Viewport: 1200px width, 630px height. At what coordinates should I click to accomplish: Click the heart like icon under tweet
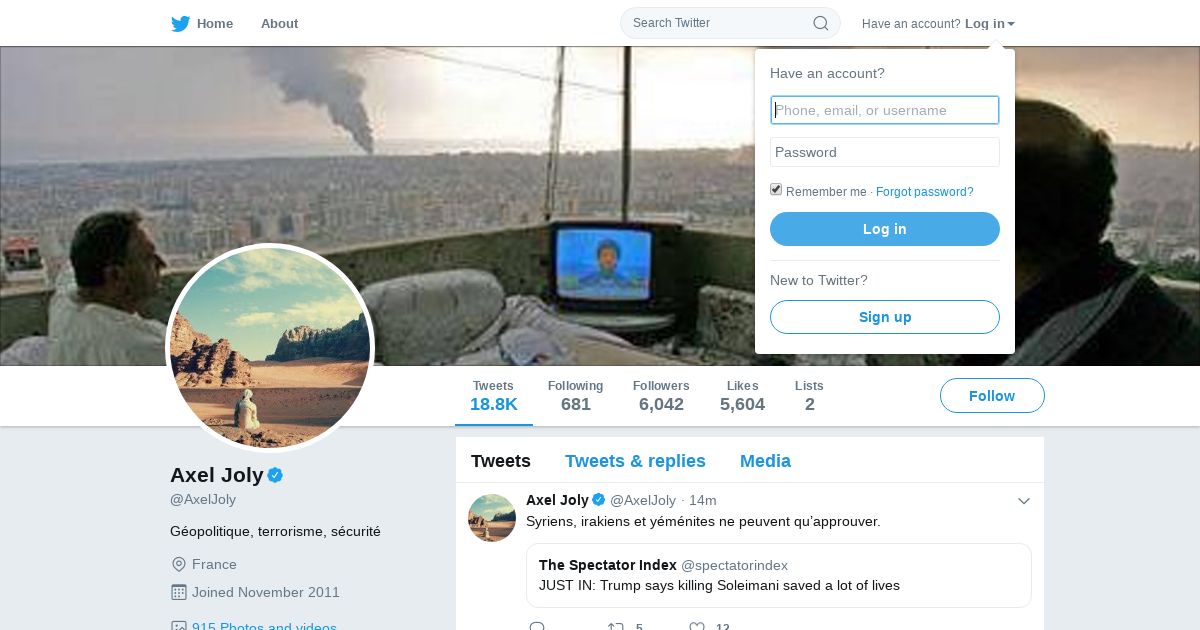pyautogui.click(x=697, y=627)
